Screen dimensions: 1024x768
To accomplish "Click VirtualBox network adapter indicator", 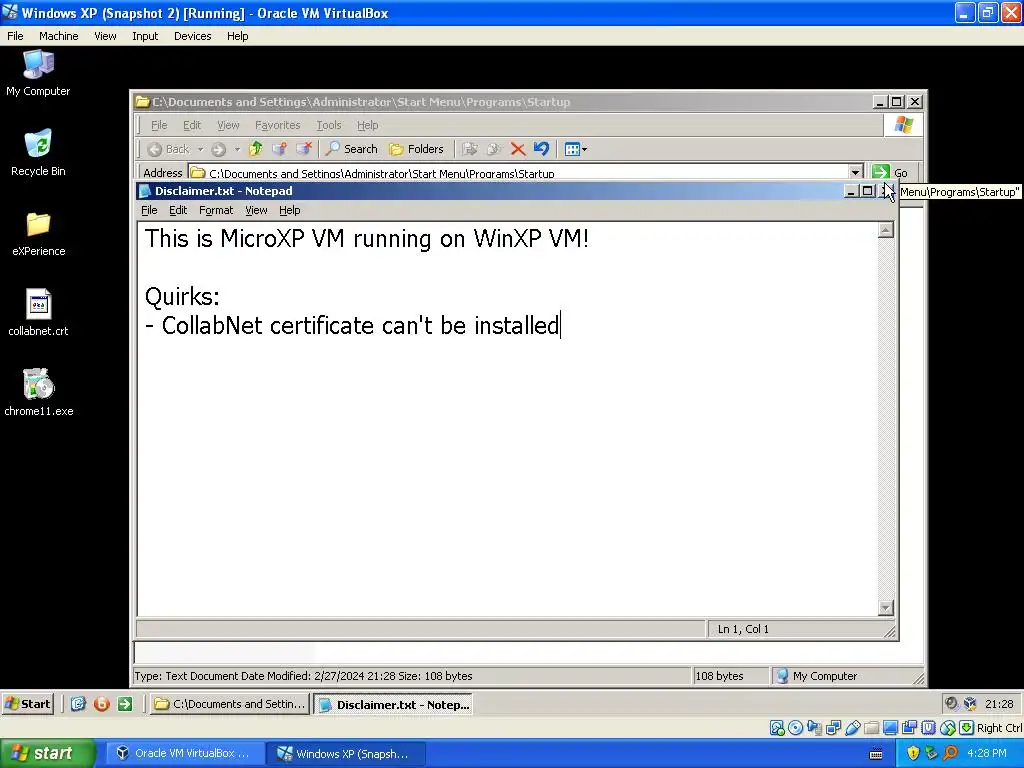I will pos(833,728).
